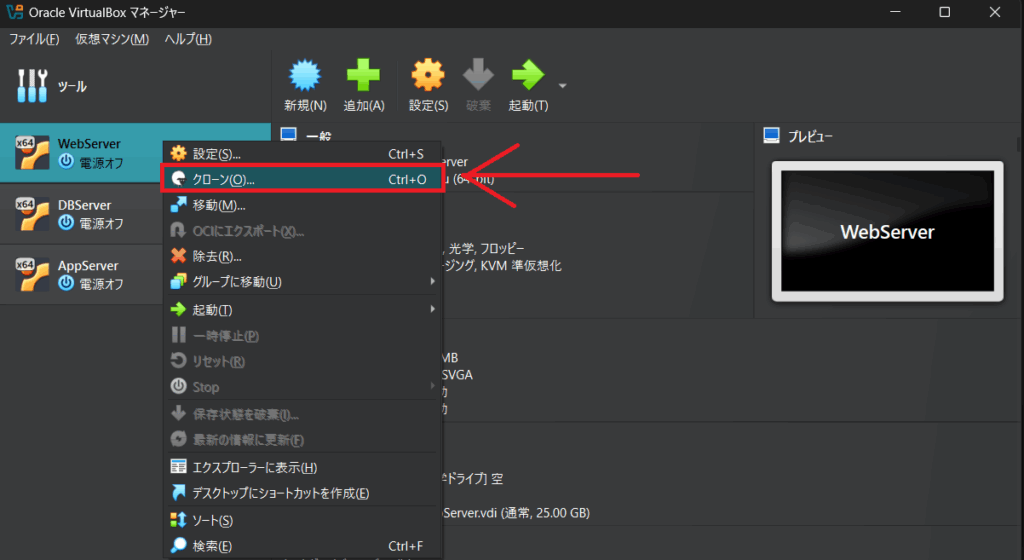Click the red X remove icon in context menu

point(178,256)
